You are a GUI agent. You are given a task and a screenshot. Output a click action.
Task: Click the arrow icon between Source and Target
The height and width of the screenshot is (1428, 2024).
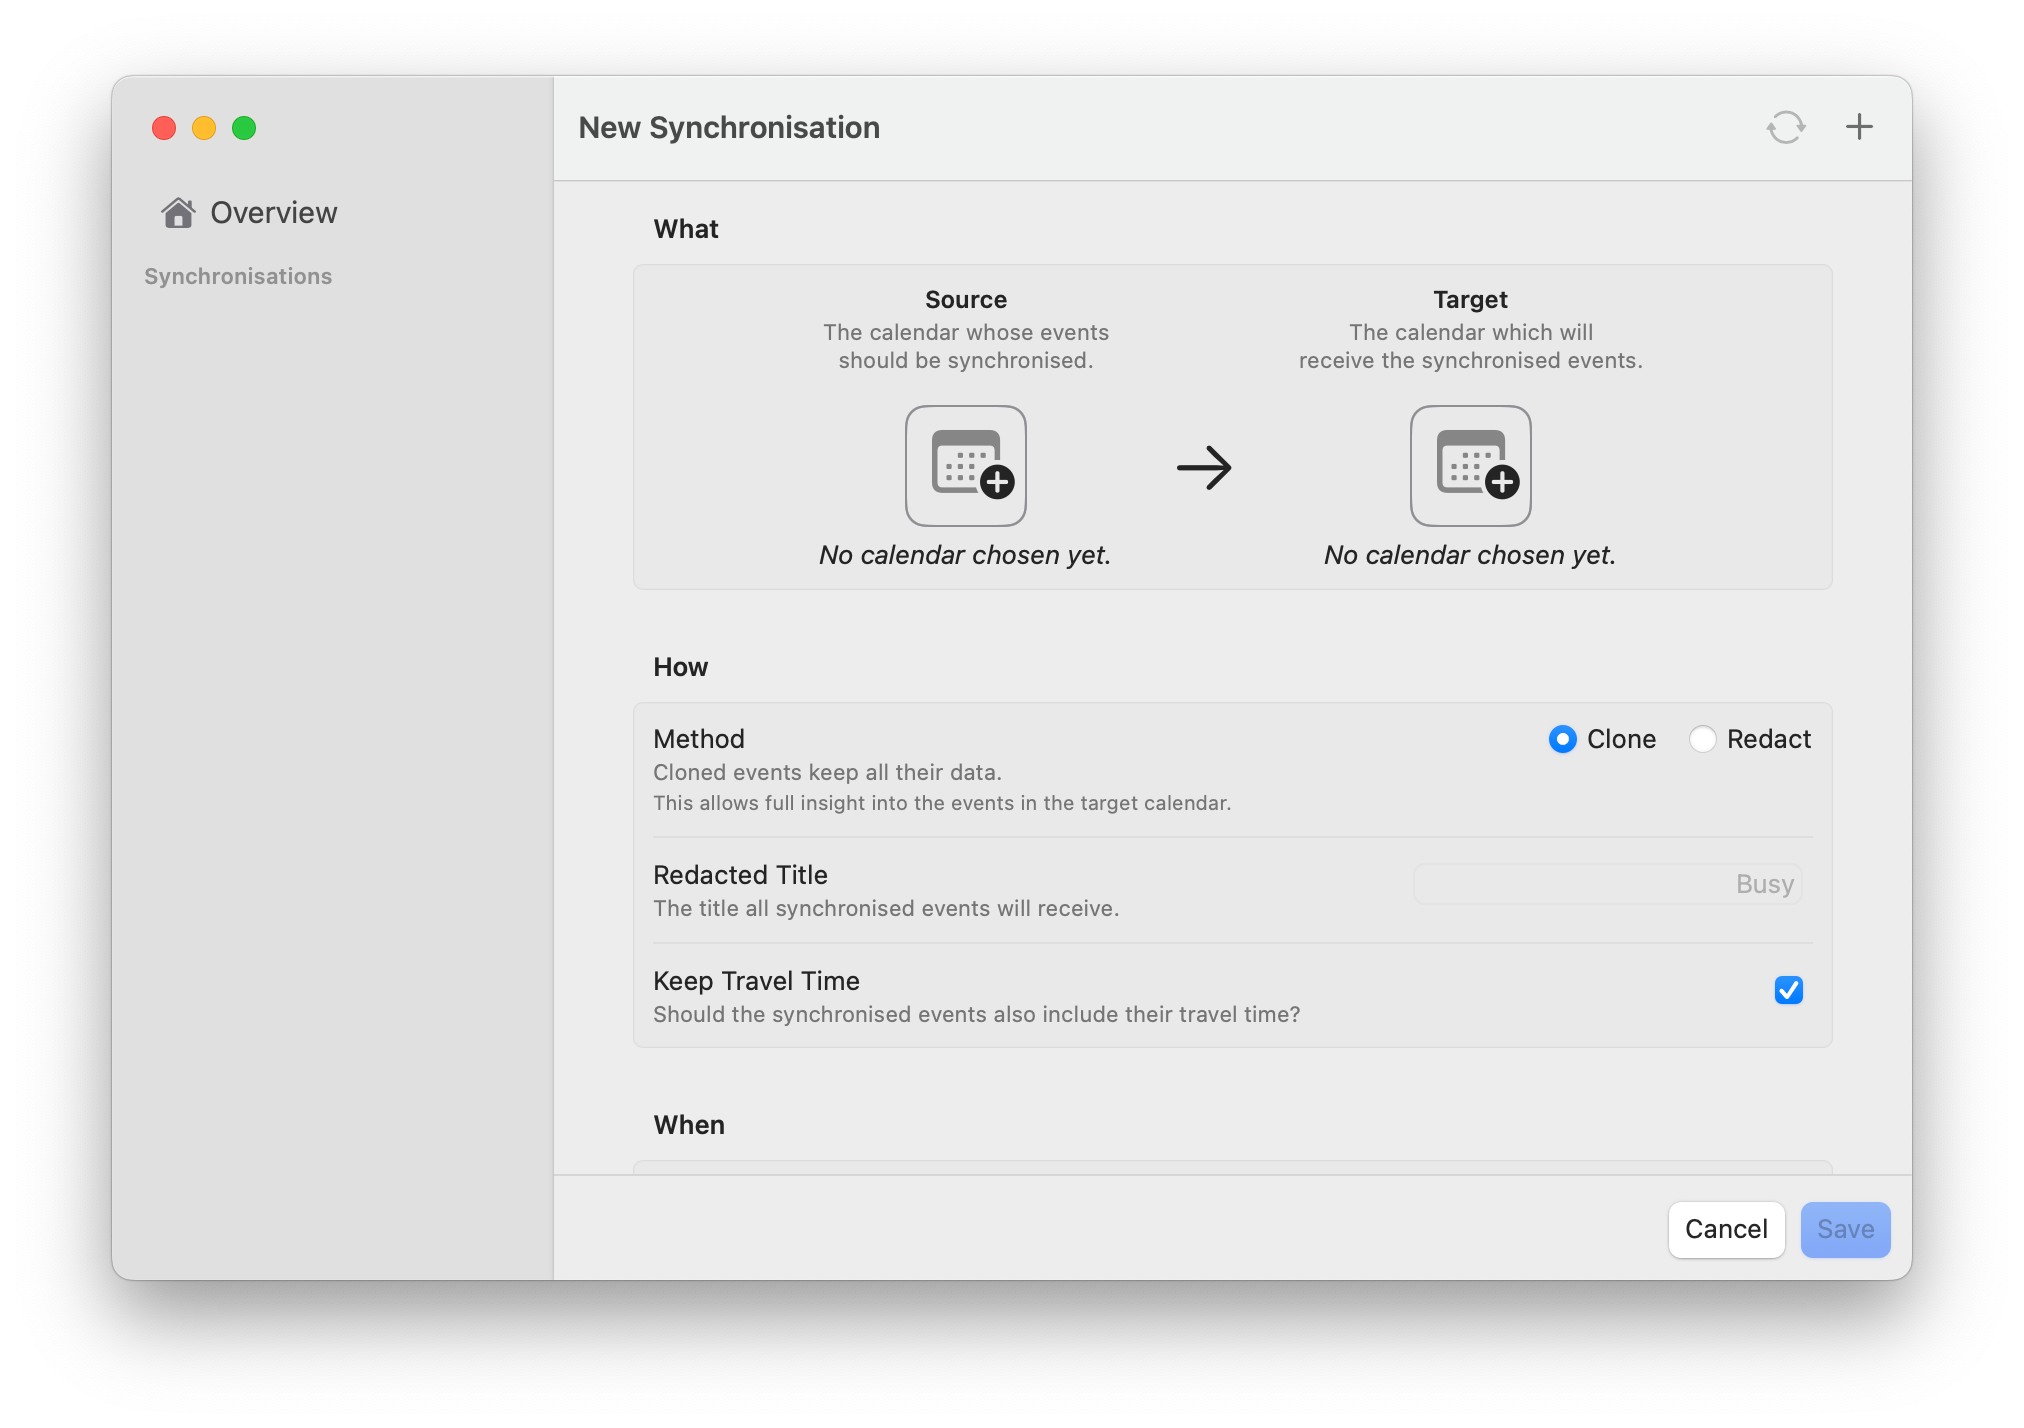1205,465
